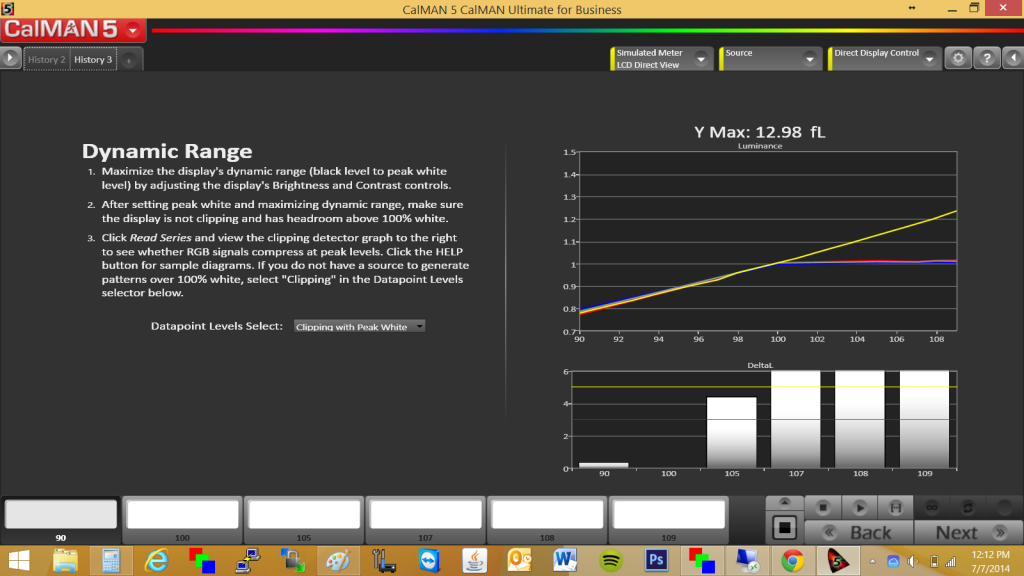
Task: Open File Explorer from the taskbar
Action: tap(65, 561)
